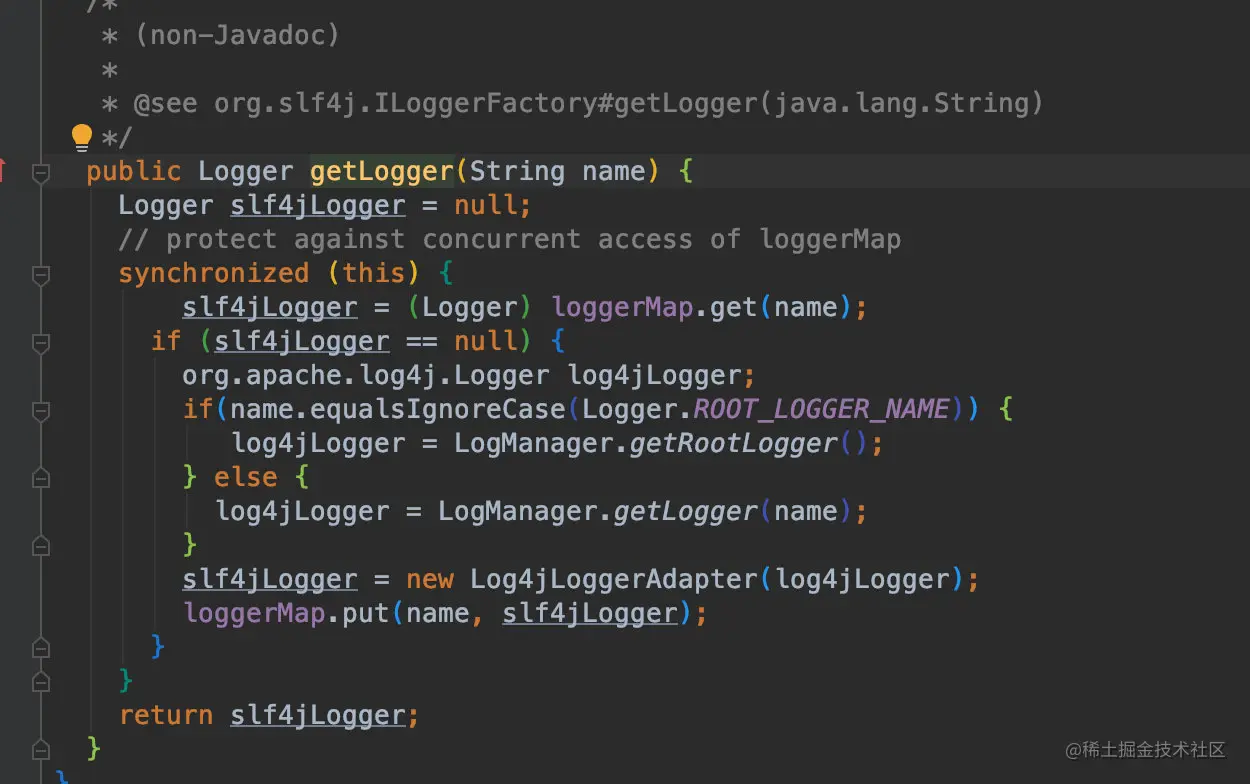
Task: Click 'put' in loggerMap.put call
Action: [x=366, y=614]
